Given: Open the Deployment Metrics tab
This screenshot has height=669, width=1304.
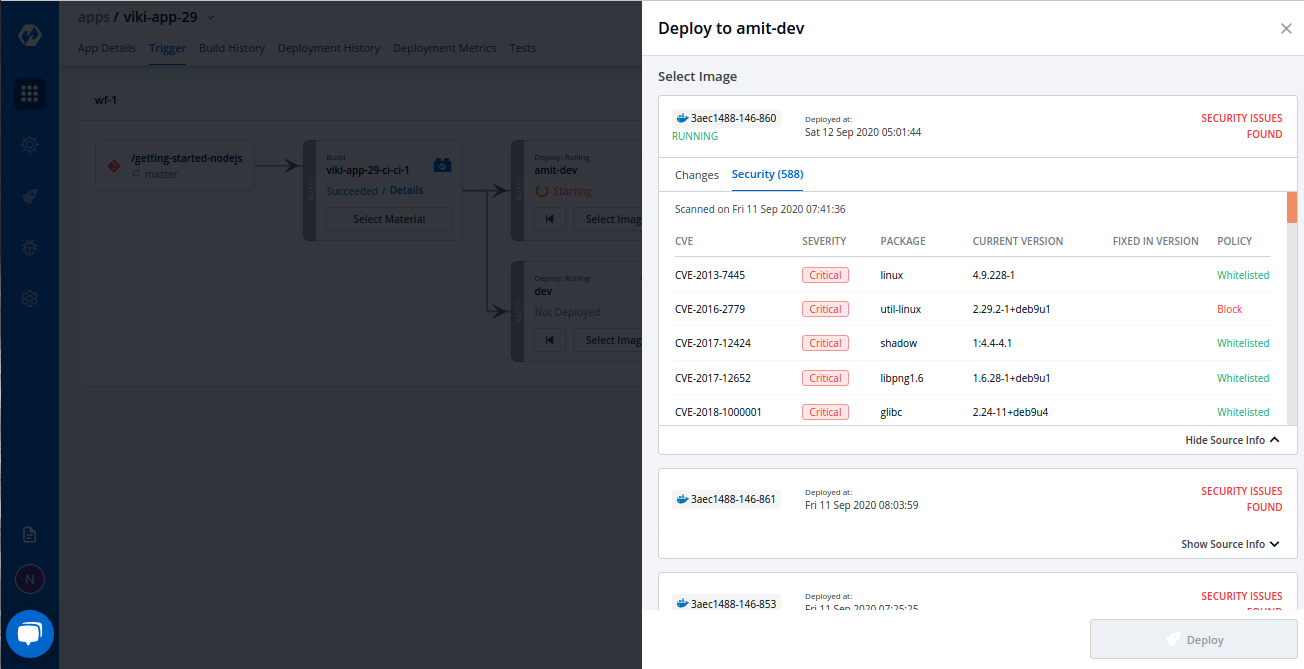Looking at the screenshot, I should click(x=444, y=48).
